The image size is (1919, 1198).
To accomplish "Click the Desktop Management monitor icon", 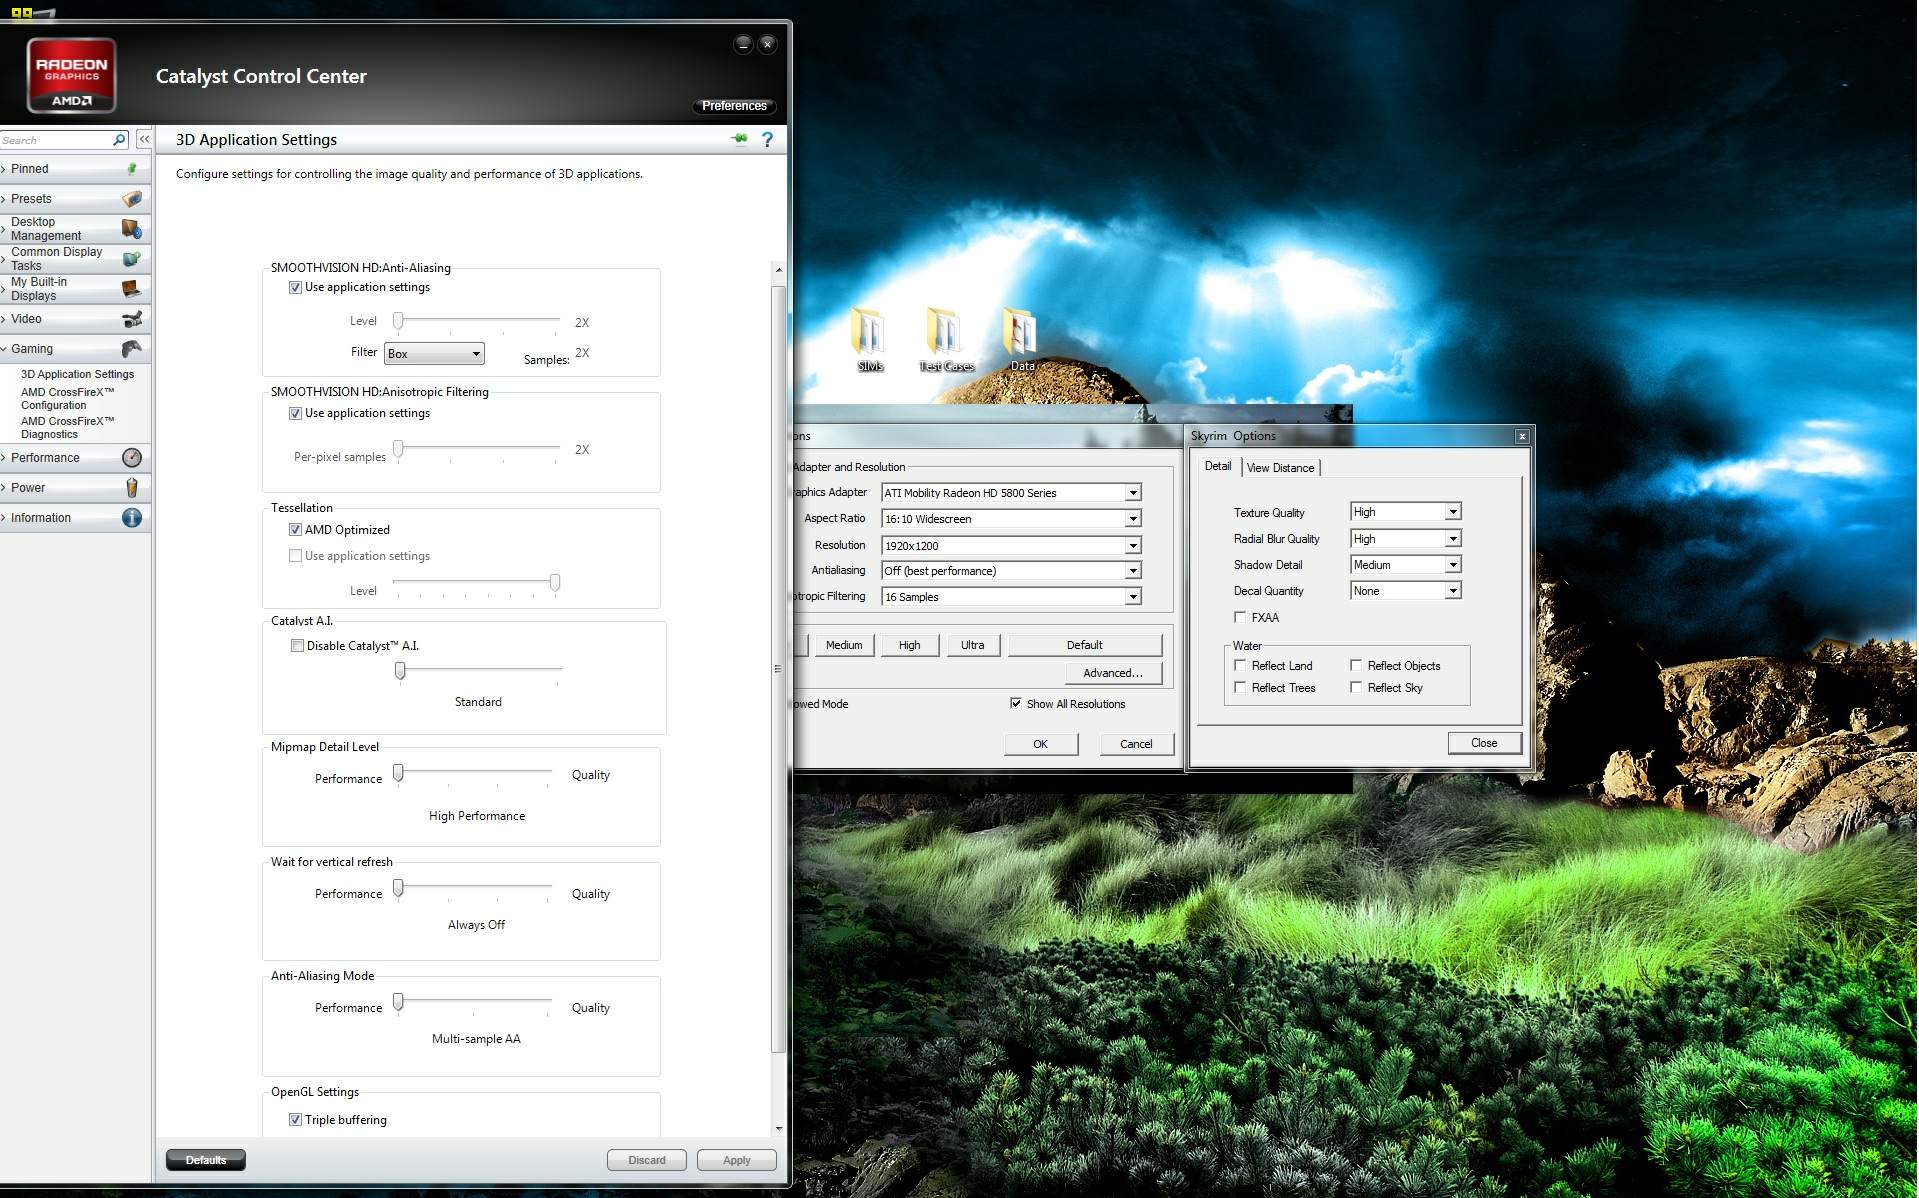I will tap(132, 229).
